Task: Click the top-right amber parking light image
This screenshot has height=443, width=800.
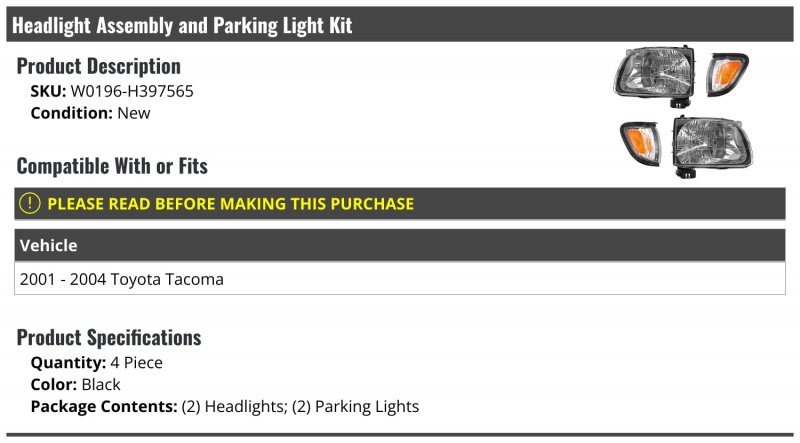Action: [x=727, y=75]
